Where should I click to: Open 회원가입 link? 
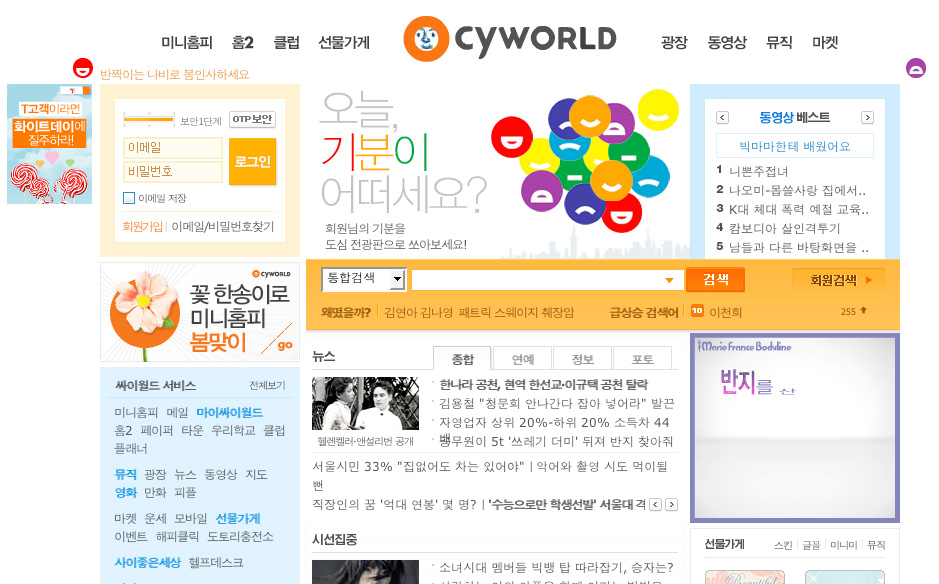click(x=143, y=226)
